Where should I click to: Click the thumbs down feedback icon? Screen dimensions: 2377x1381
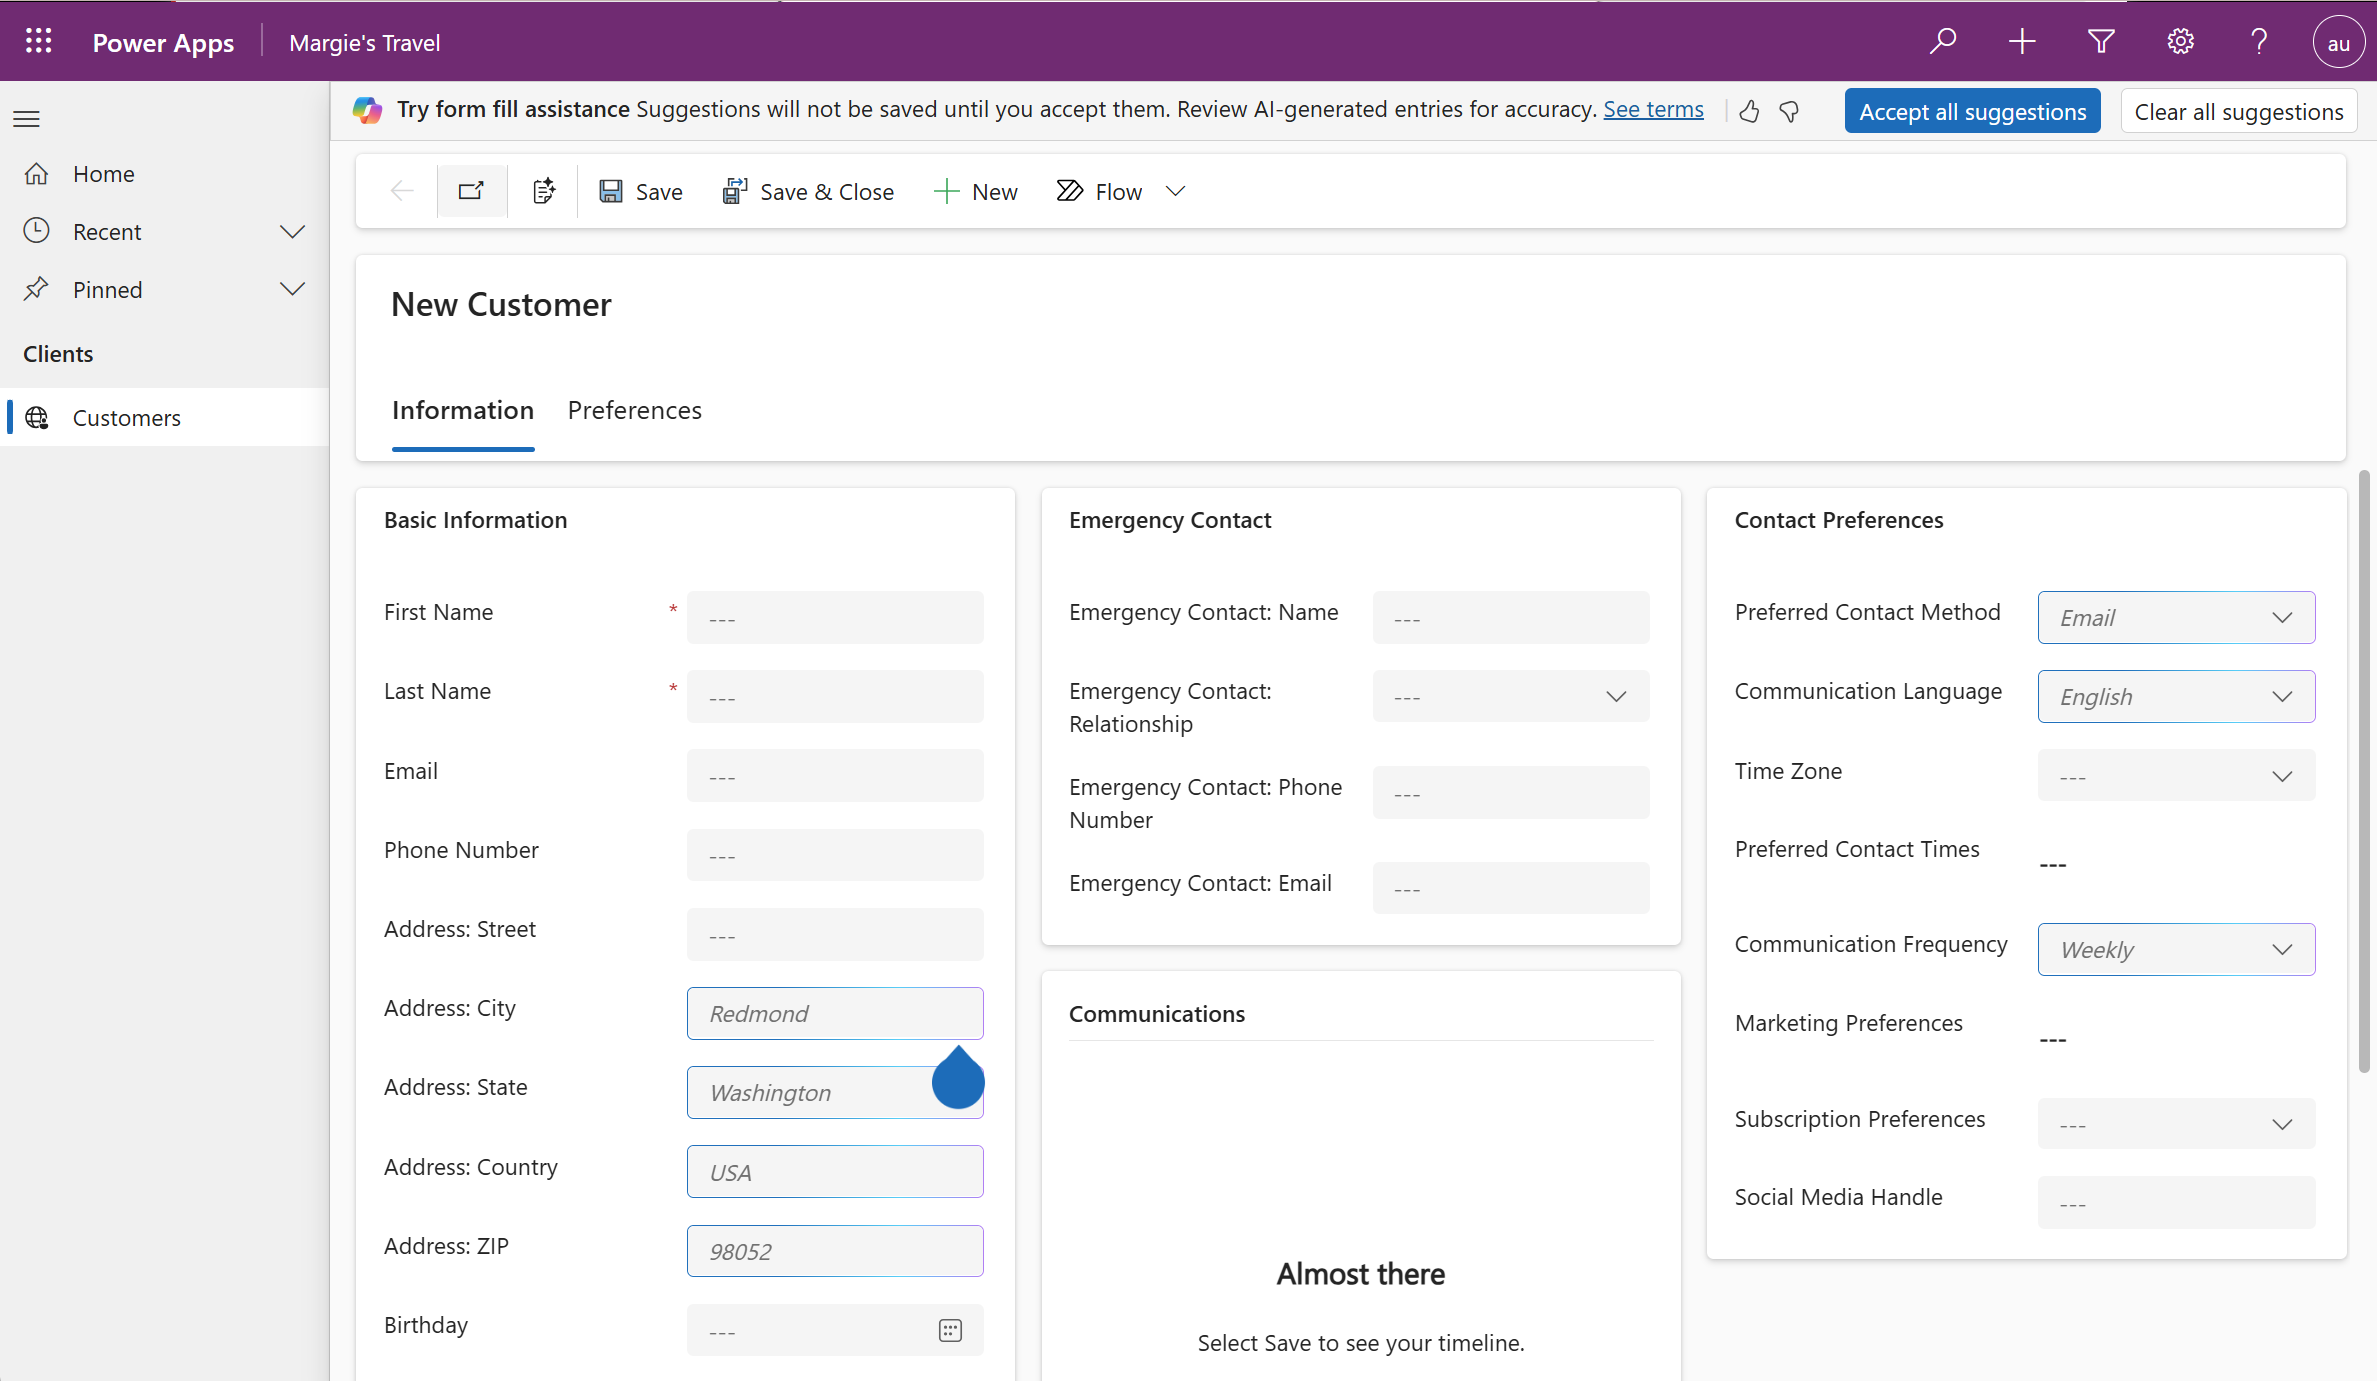pyautogui.click(x=1790, y=111)
